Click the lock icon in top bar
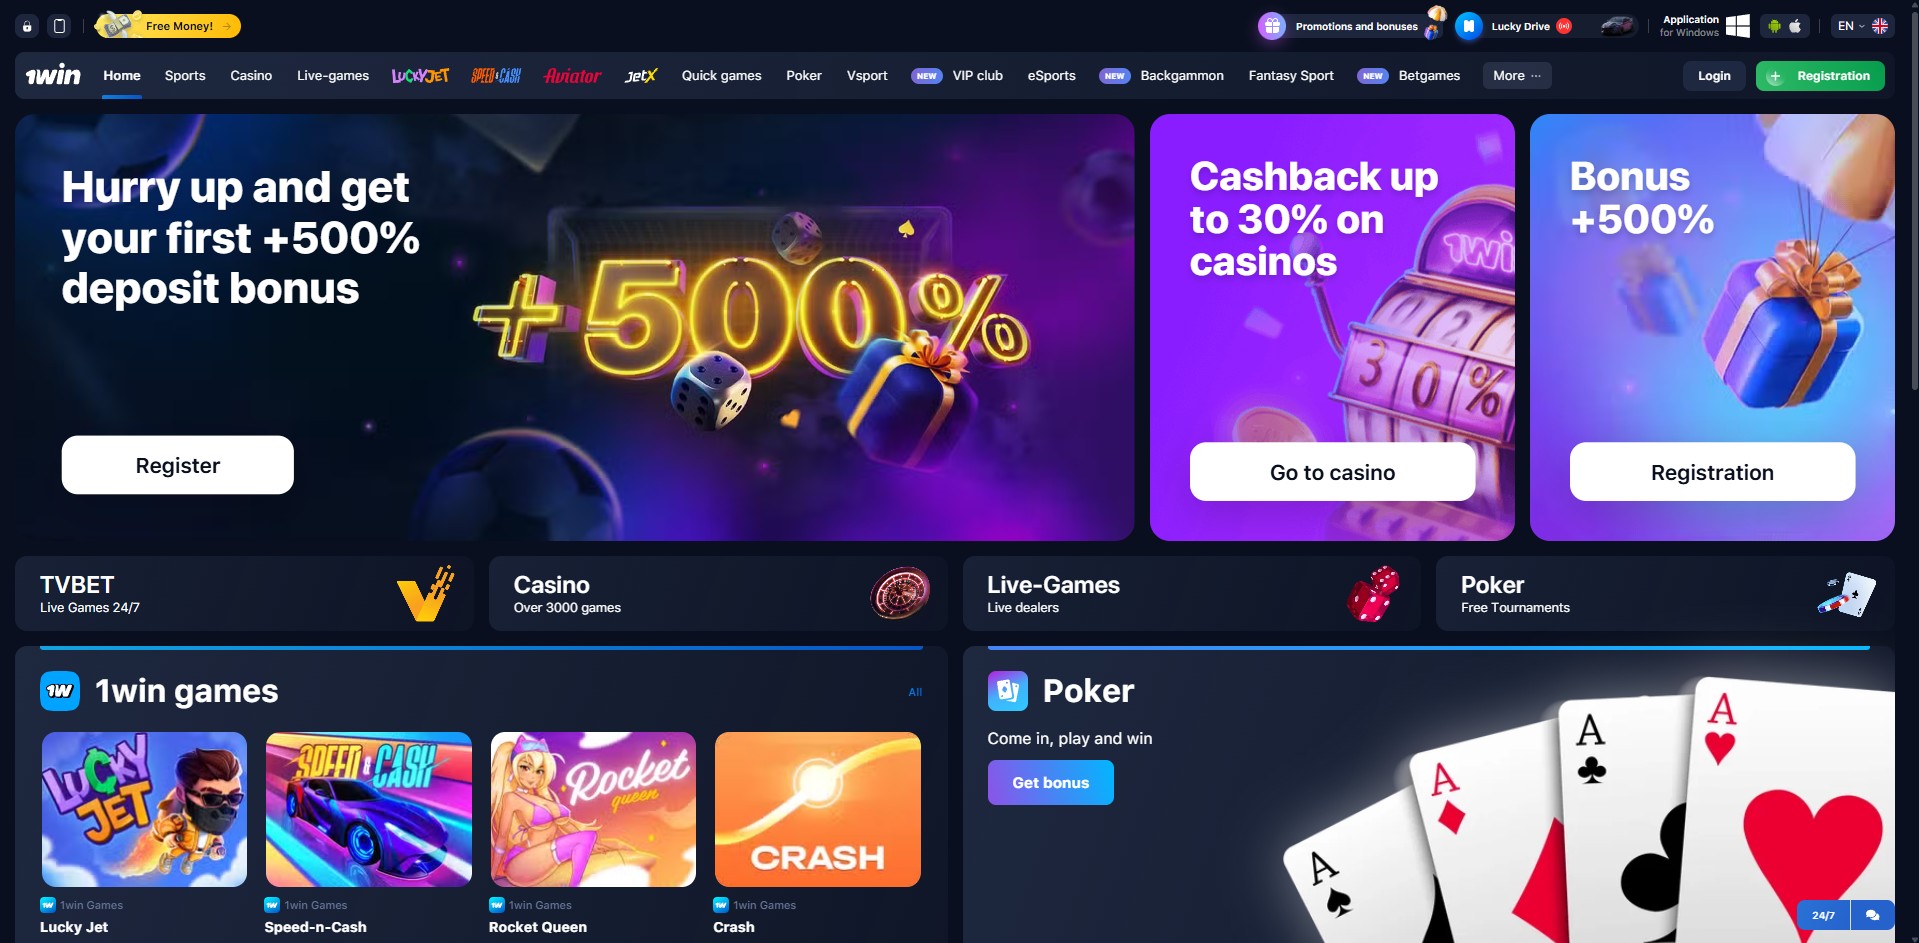Viewport: 1919px width, 943px height. point(28,26)
